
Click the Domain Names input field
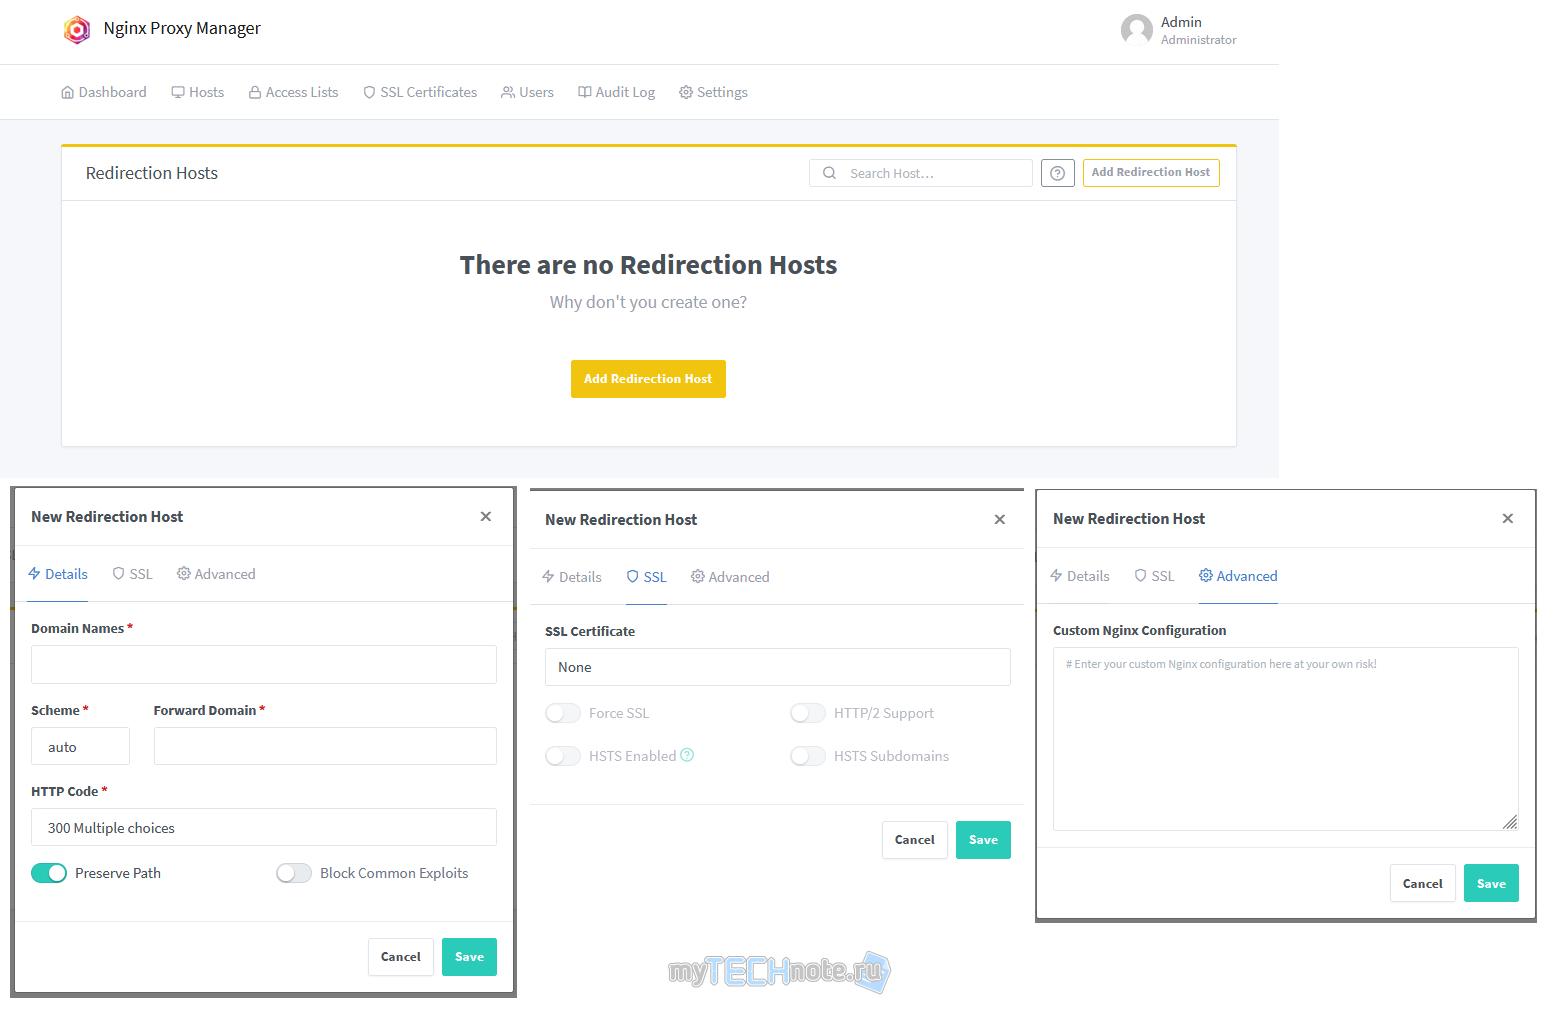[264, 664]
